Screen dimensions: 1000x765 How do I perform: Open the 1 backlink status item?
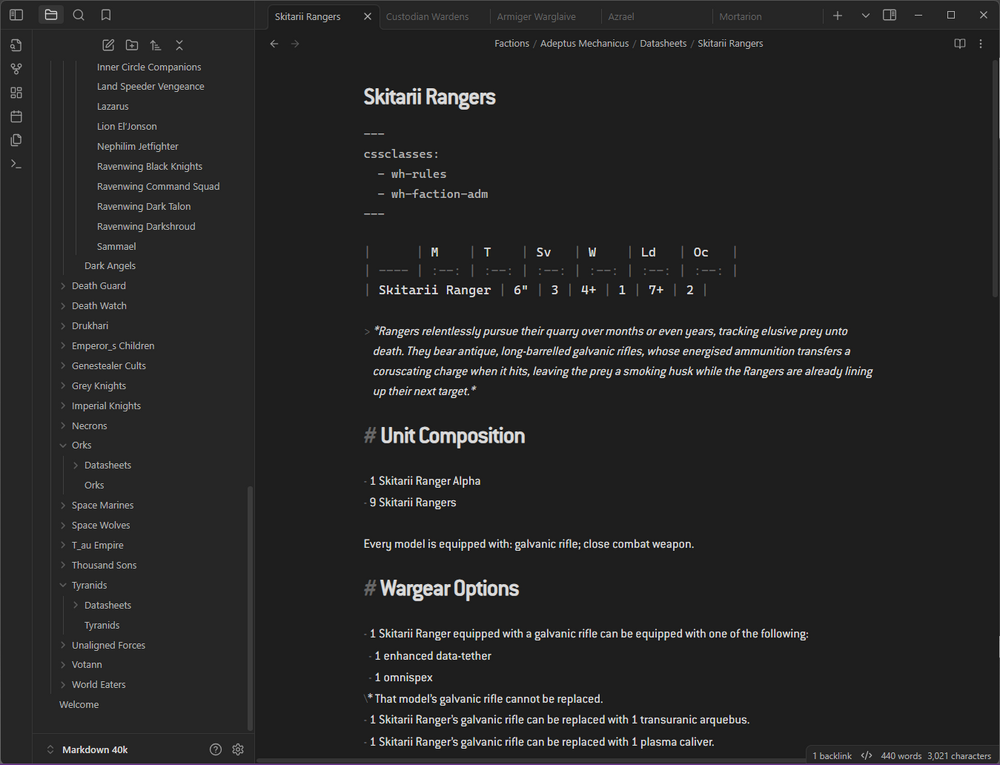click(x=832, y=755)
